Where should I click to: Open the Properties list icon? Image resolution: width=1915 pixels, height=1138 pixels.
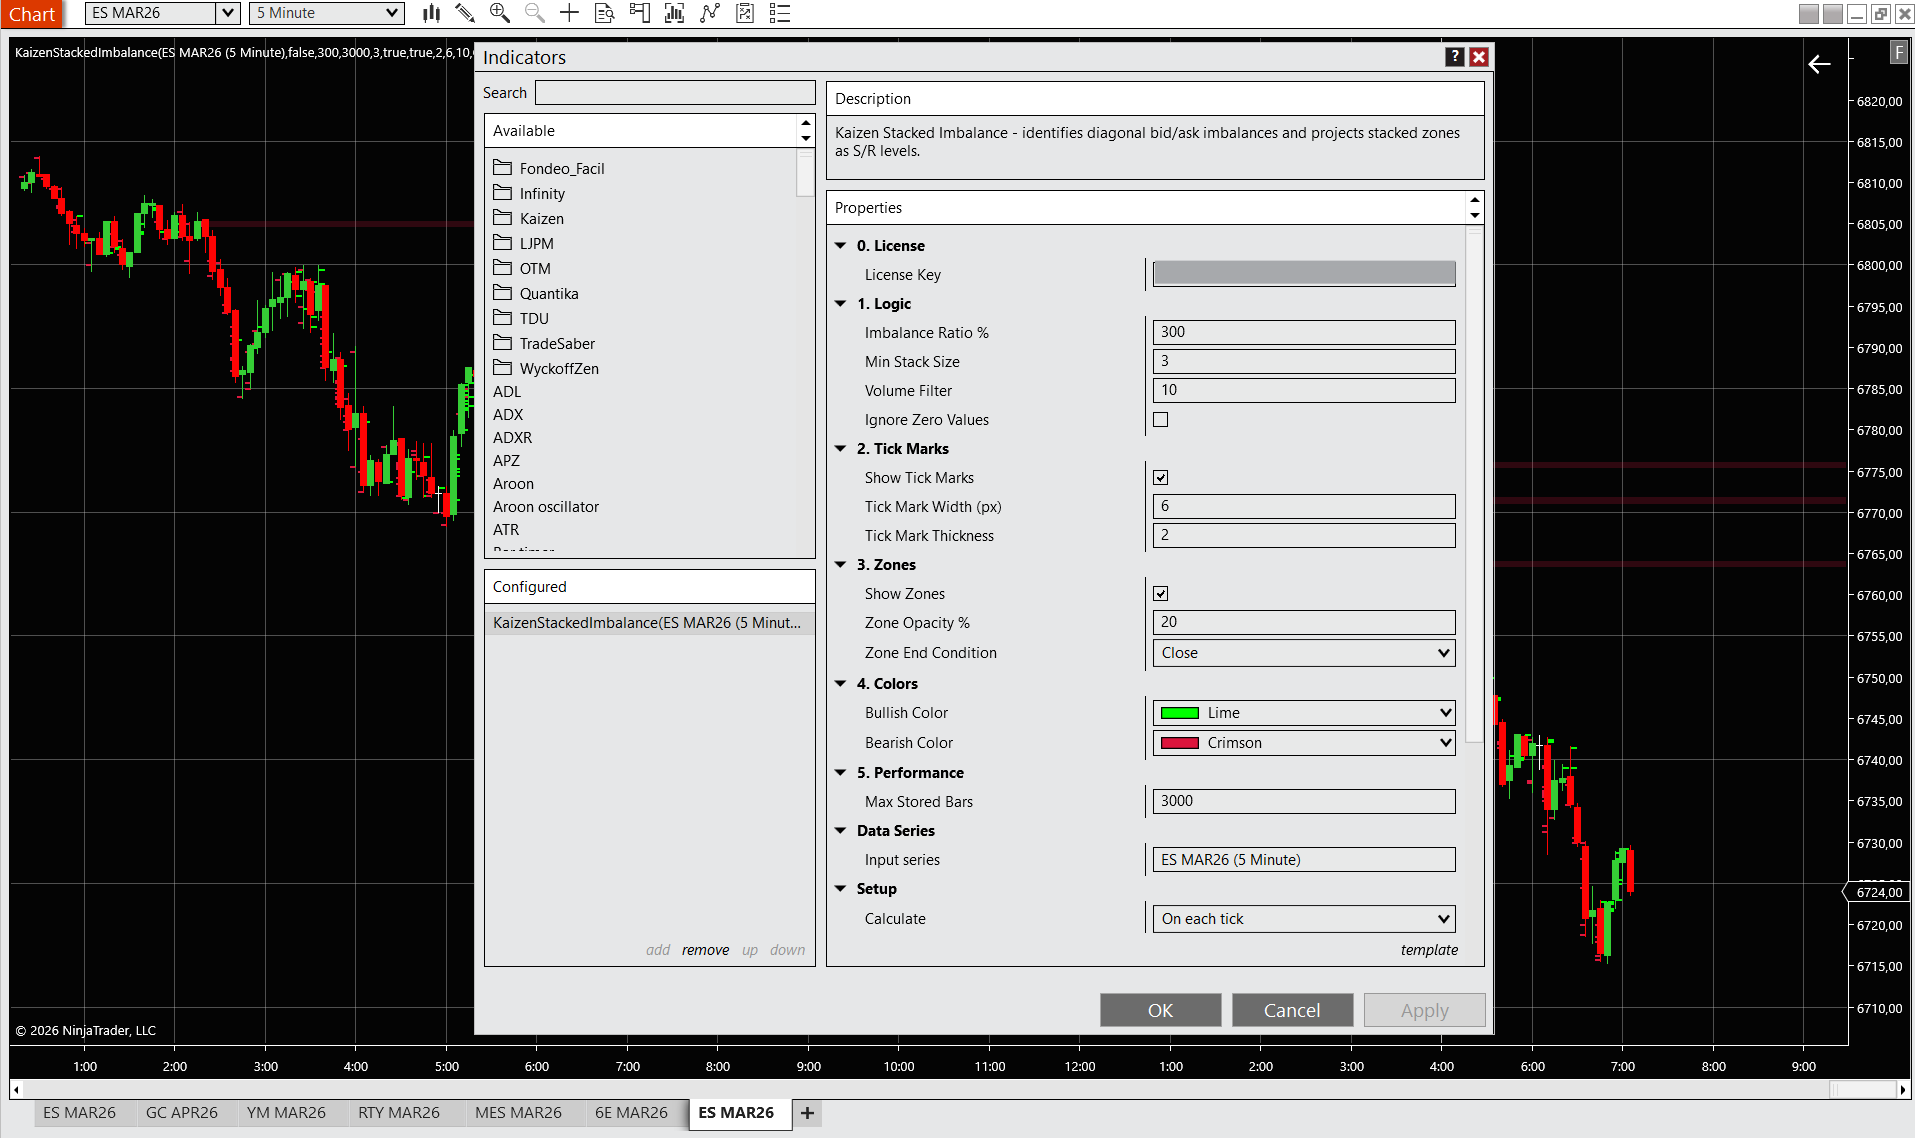780,13
